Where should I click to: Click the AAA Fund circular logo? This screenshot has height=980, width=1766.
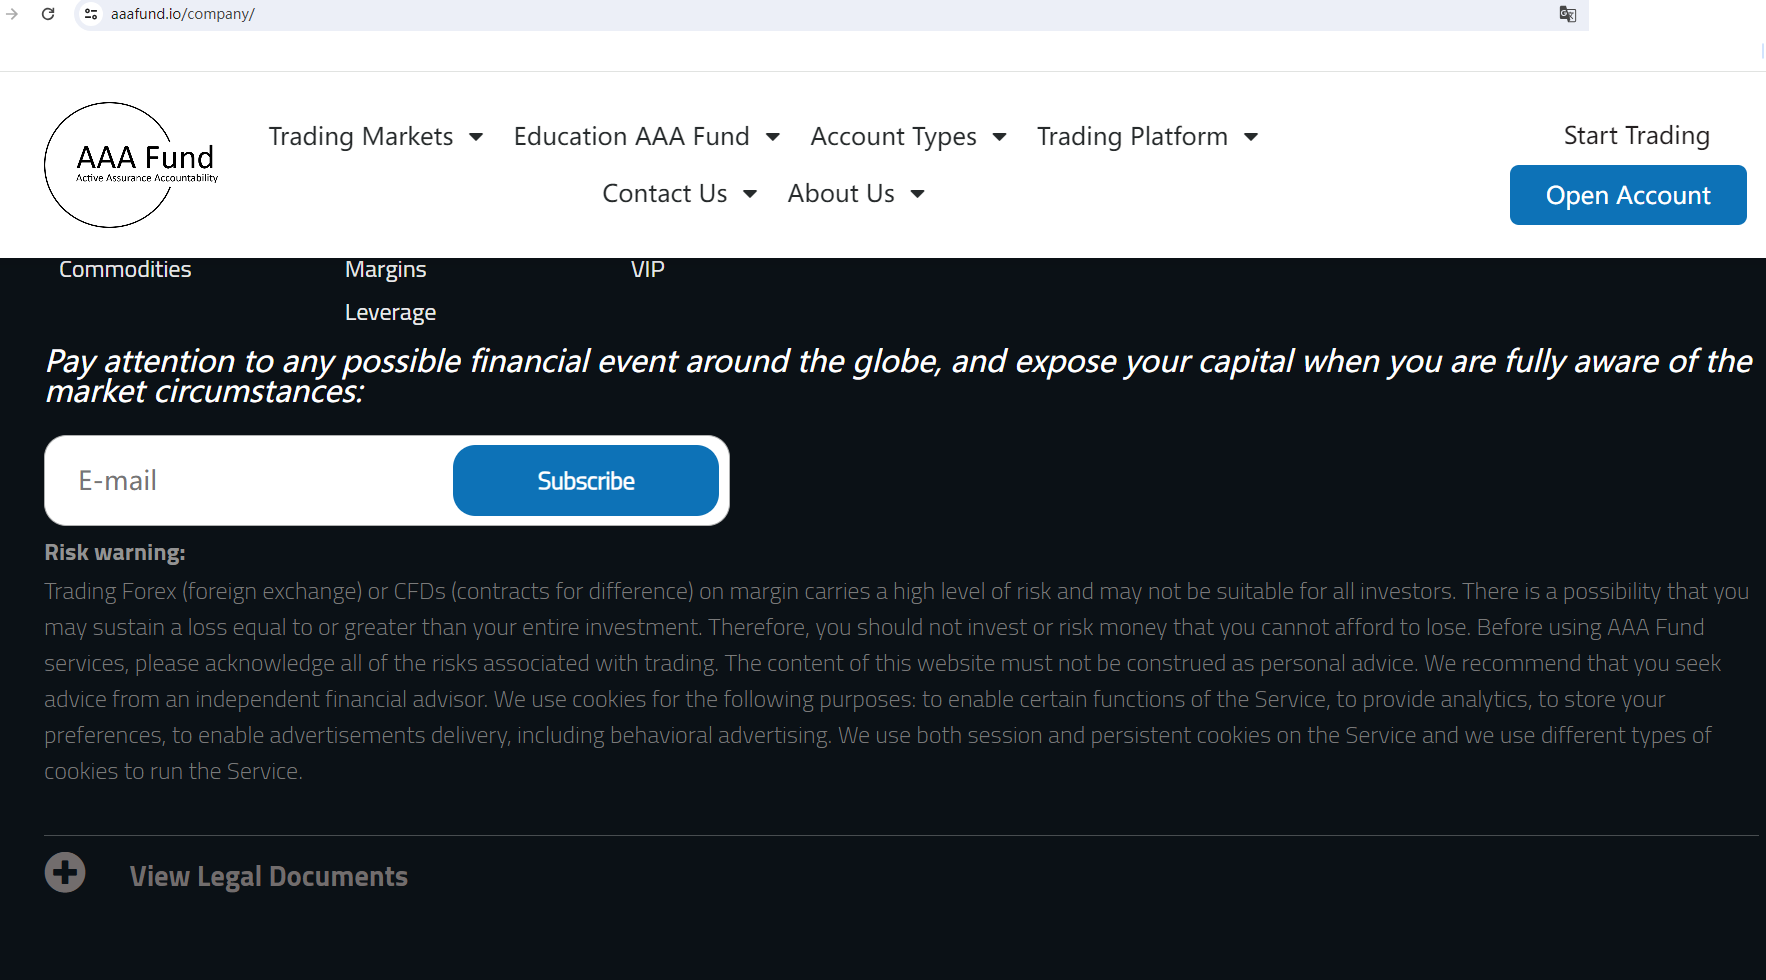pyautogui.click(x=130, y=165)
